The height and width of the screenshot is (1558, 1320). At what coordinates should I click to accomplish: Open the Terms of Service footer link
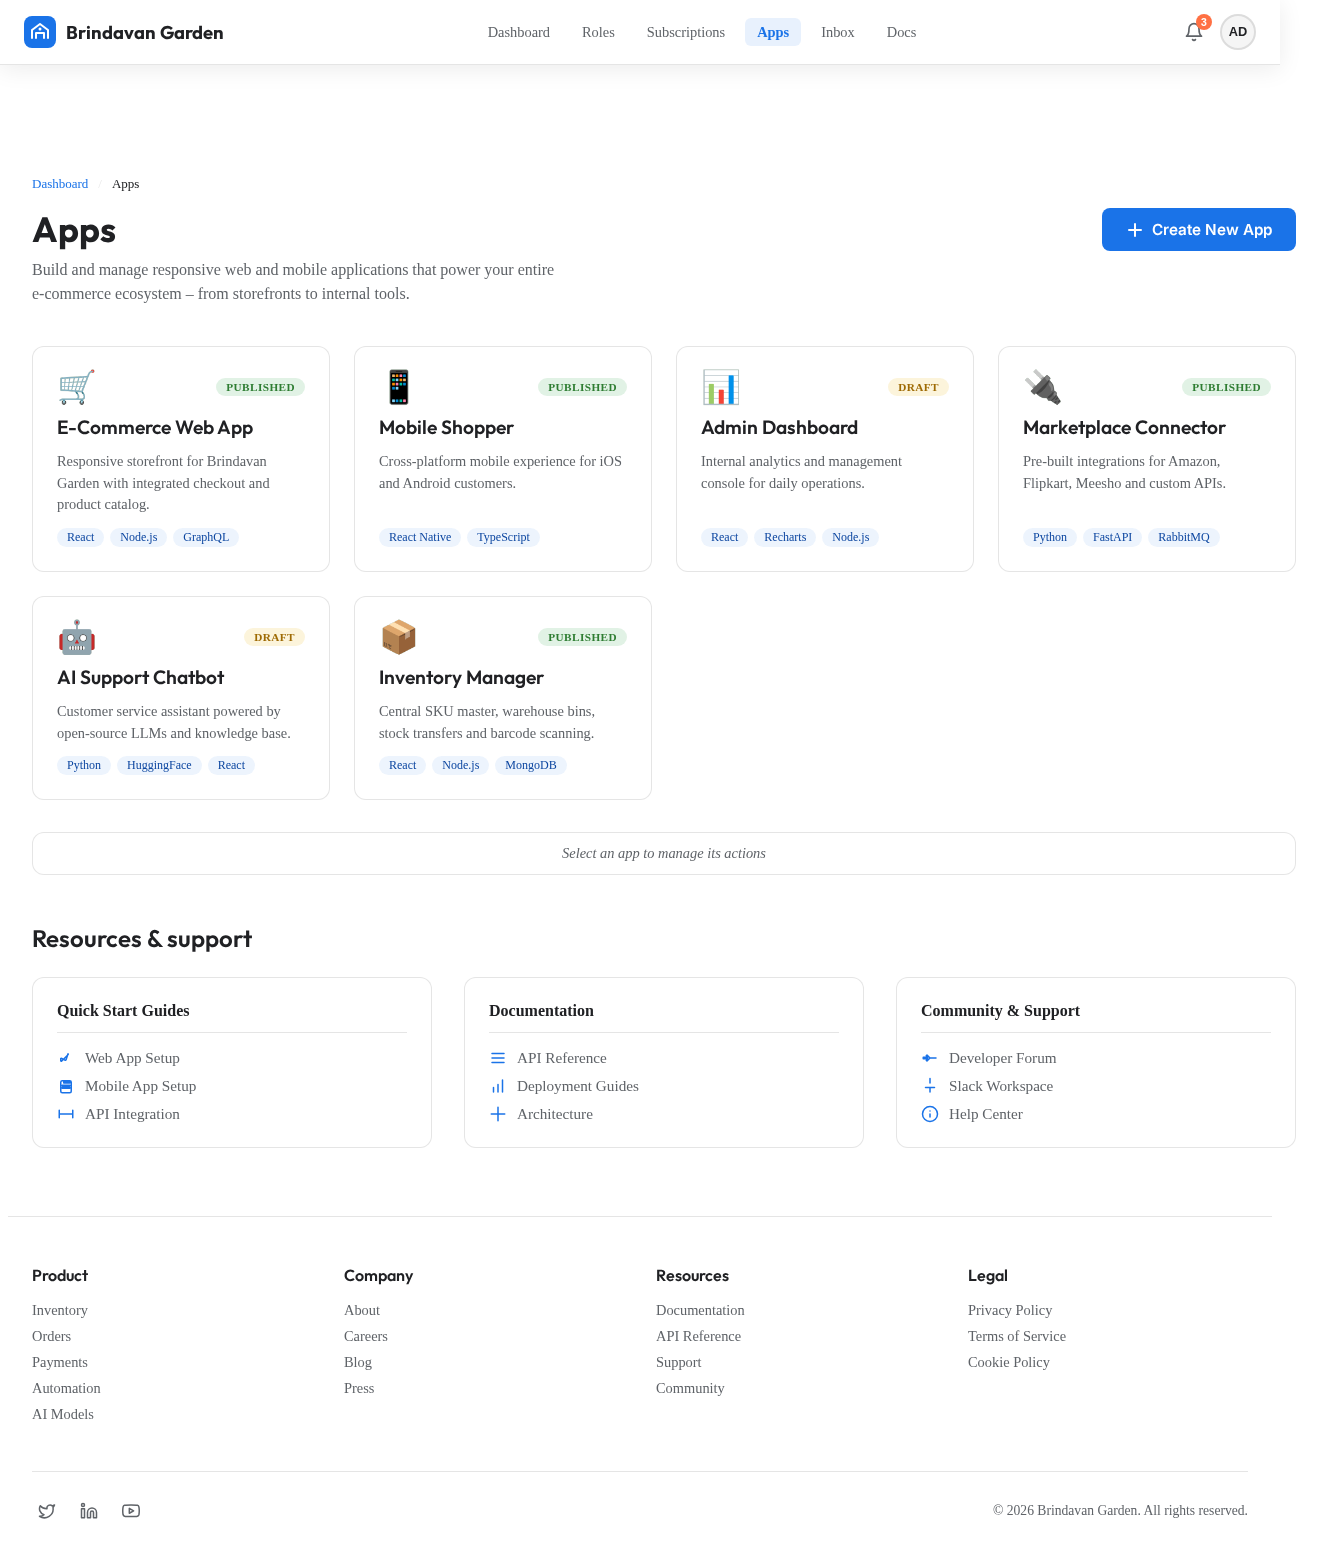pos(1017,1336)
